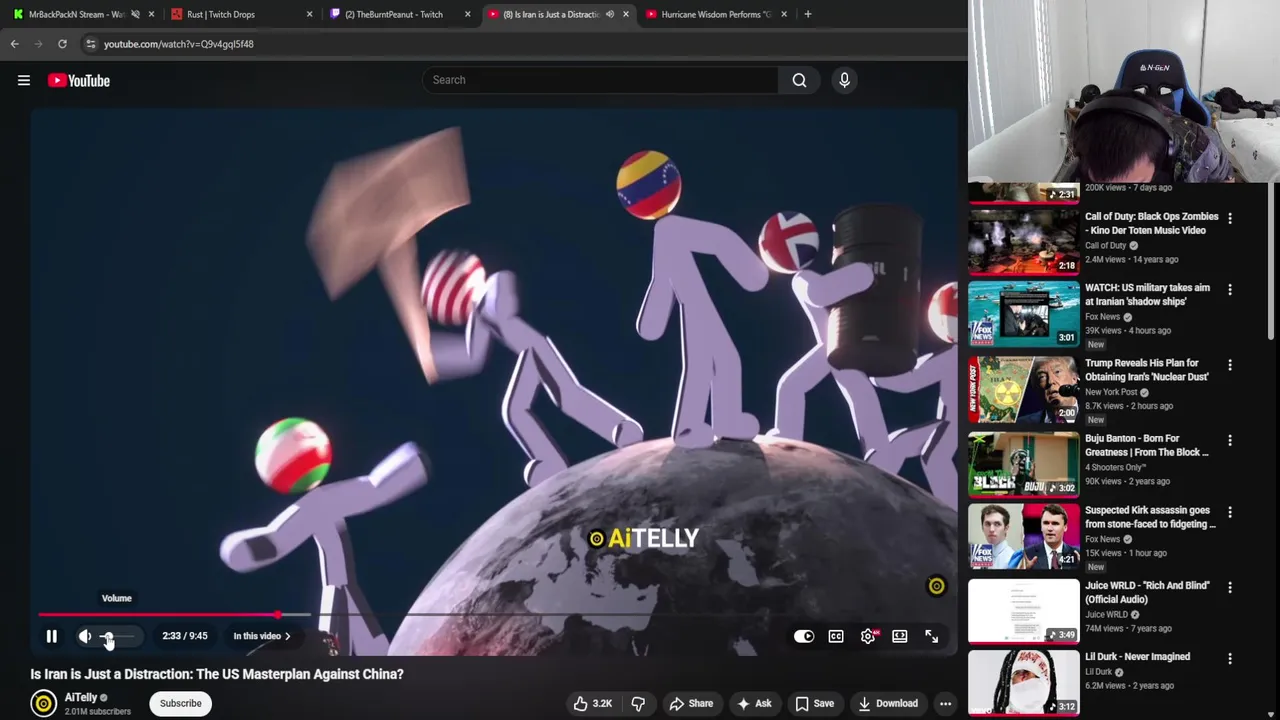This screenshot has width=1280, height=720.
Task: Go to the YouTube home logo
Action: coord(79,80)
